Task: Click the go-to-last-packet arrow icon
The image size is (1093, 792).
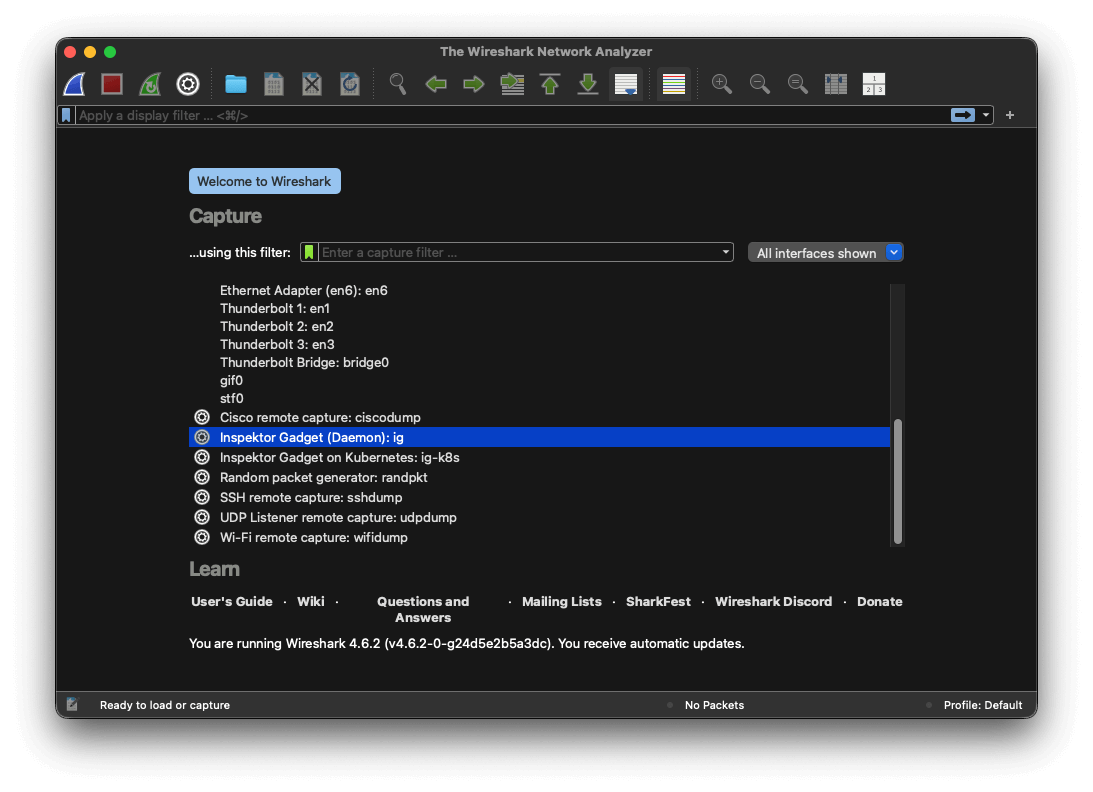Action: (x=587, y=84)
